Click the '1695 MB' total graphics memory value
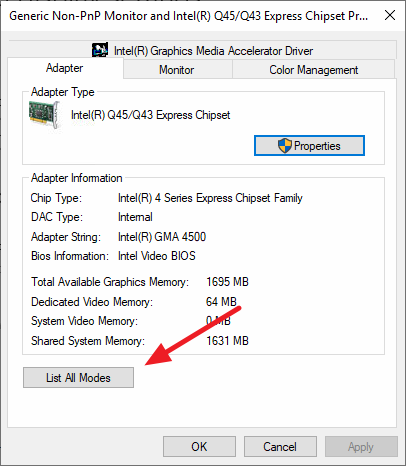This screenshot has height=466, width=406. [227, 282]
